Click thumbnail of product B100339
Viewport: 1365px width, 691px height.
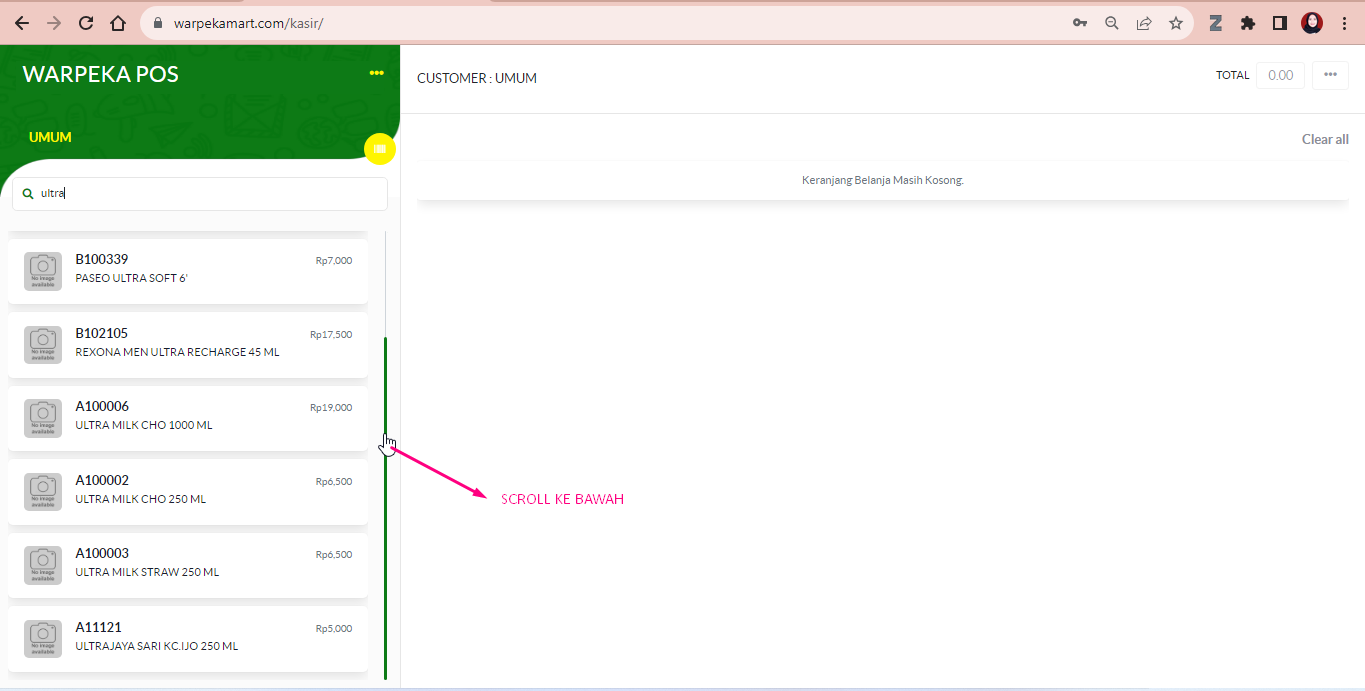pos(43,271)
